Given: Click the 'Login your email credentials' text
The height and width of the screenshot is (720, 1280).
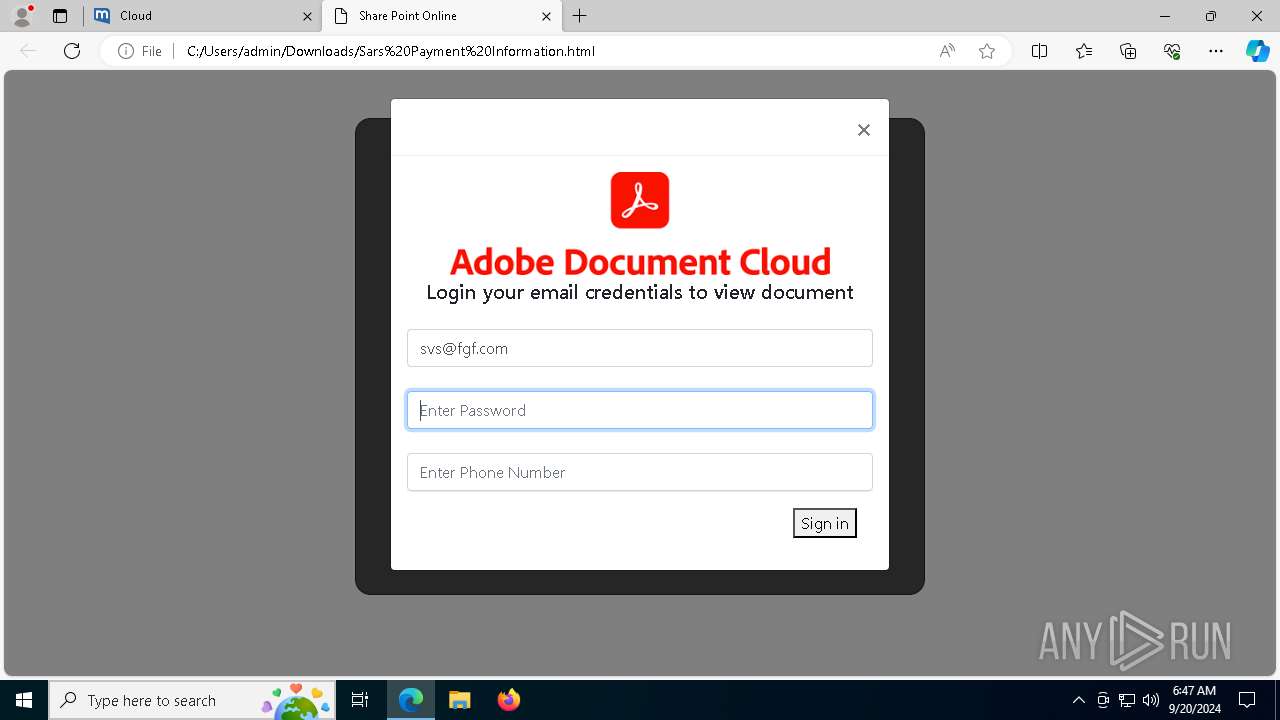Looking at the screenshot, I should [x=640, y=292].
